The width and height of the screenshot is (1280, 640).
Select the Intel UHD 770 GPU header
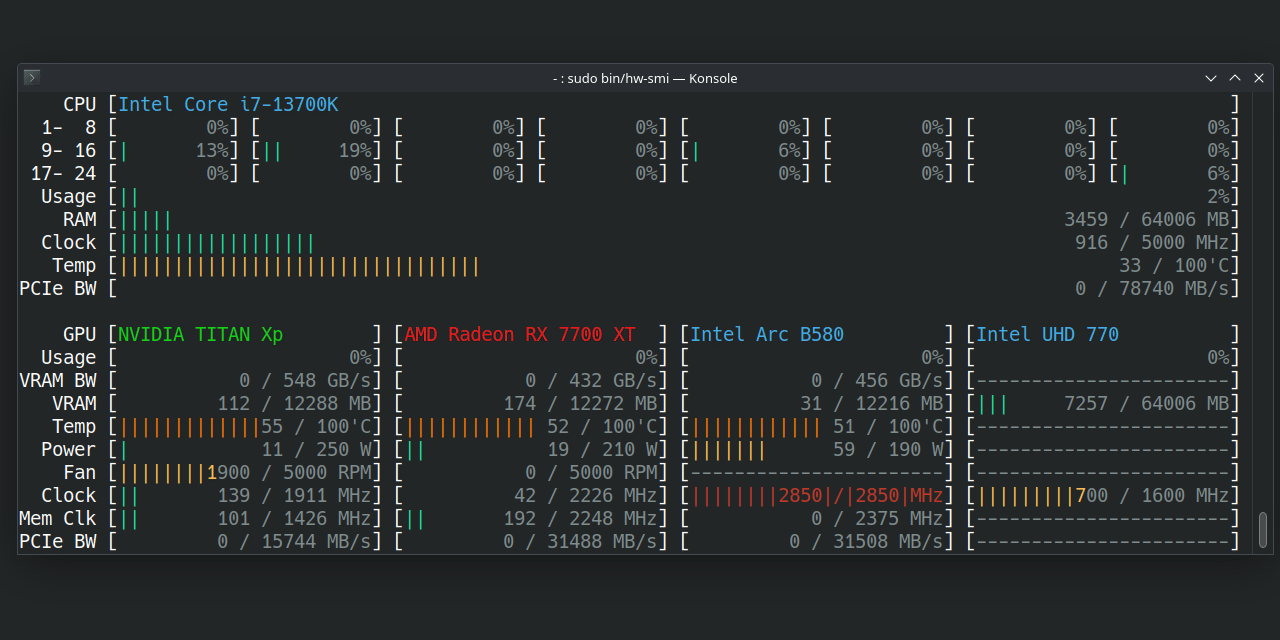1047,335
